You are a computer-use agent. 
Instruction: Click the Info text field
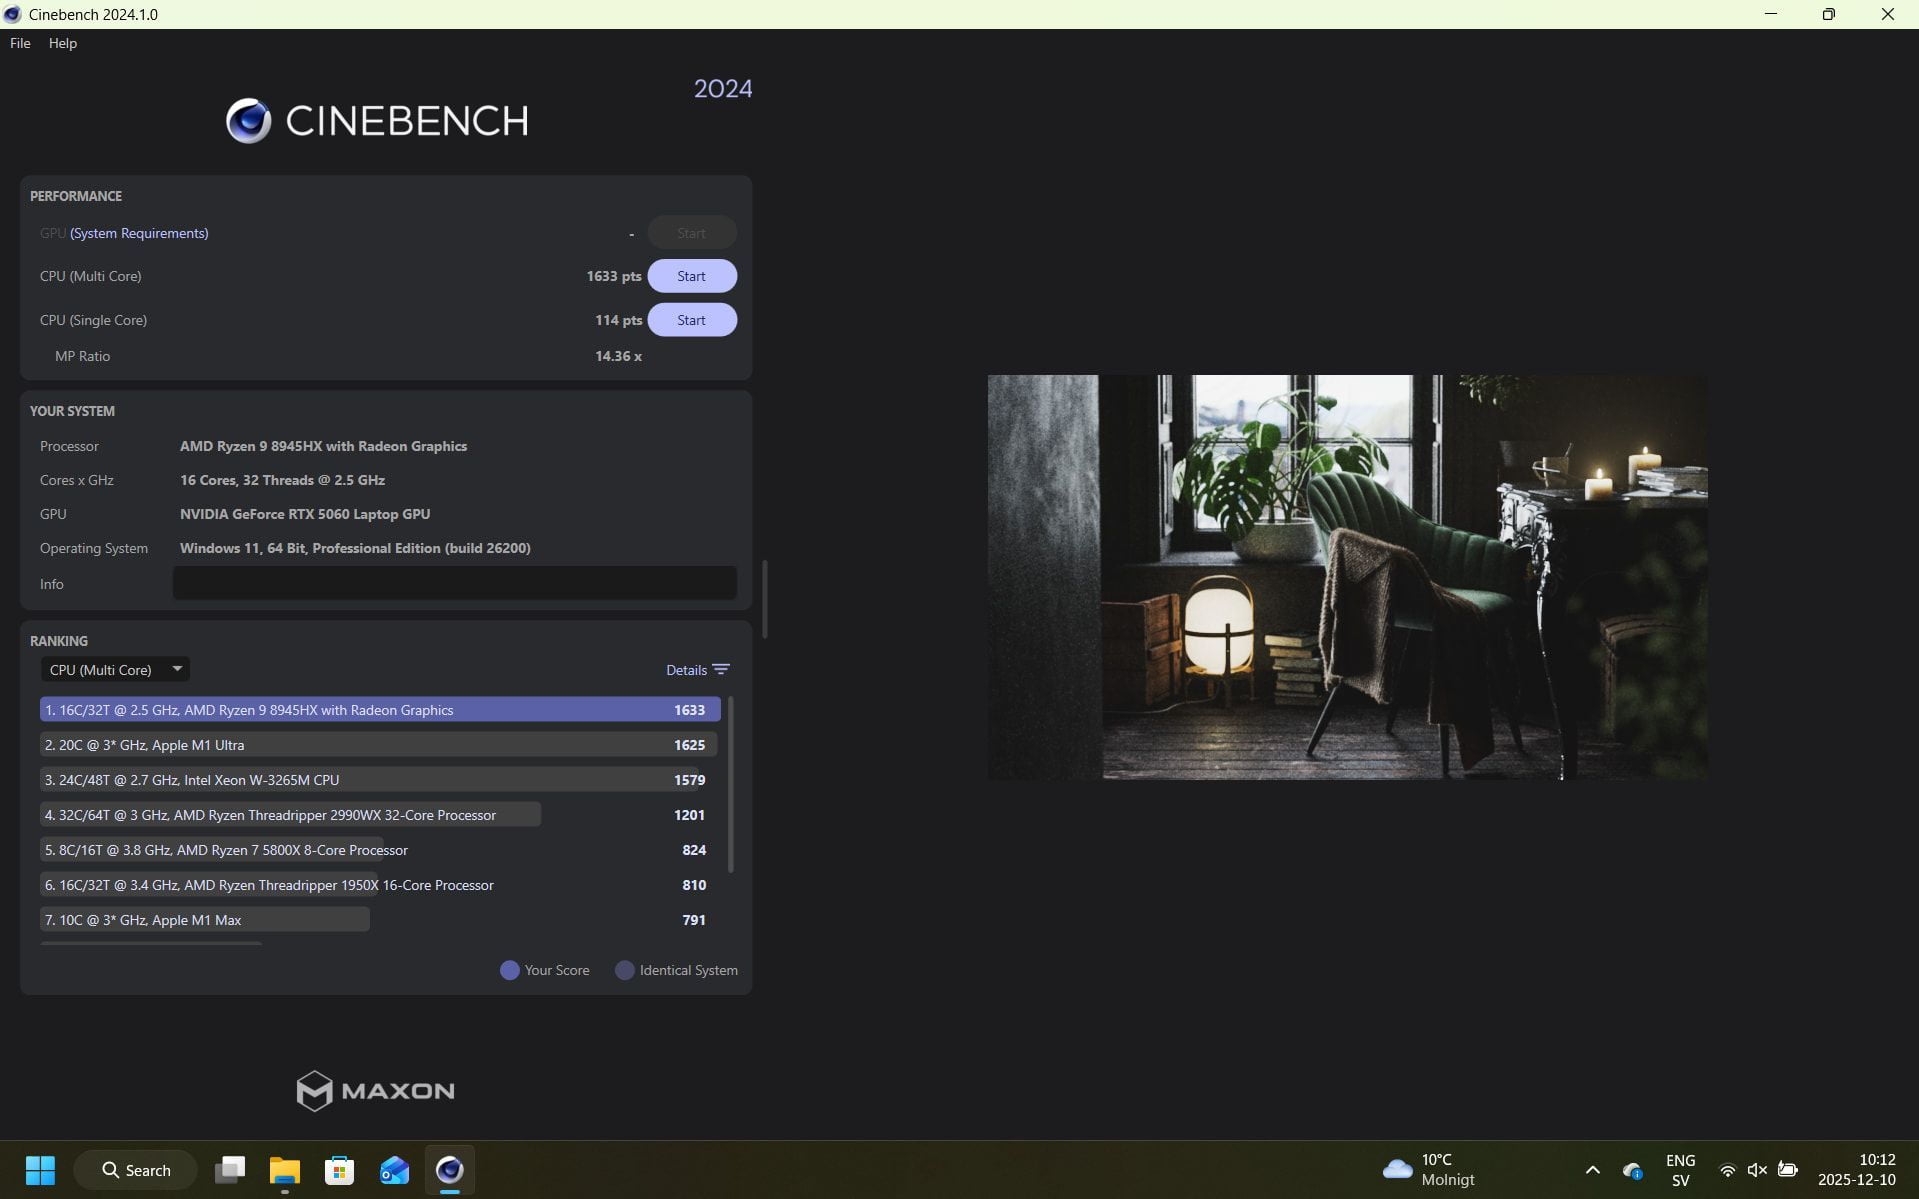454,583
